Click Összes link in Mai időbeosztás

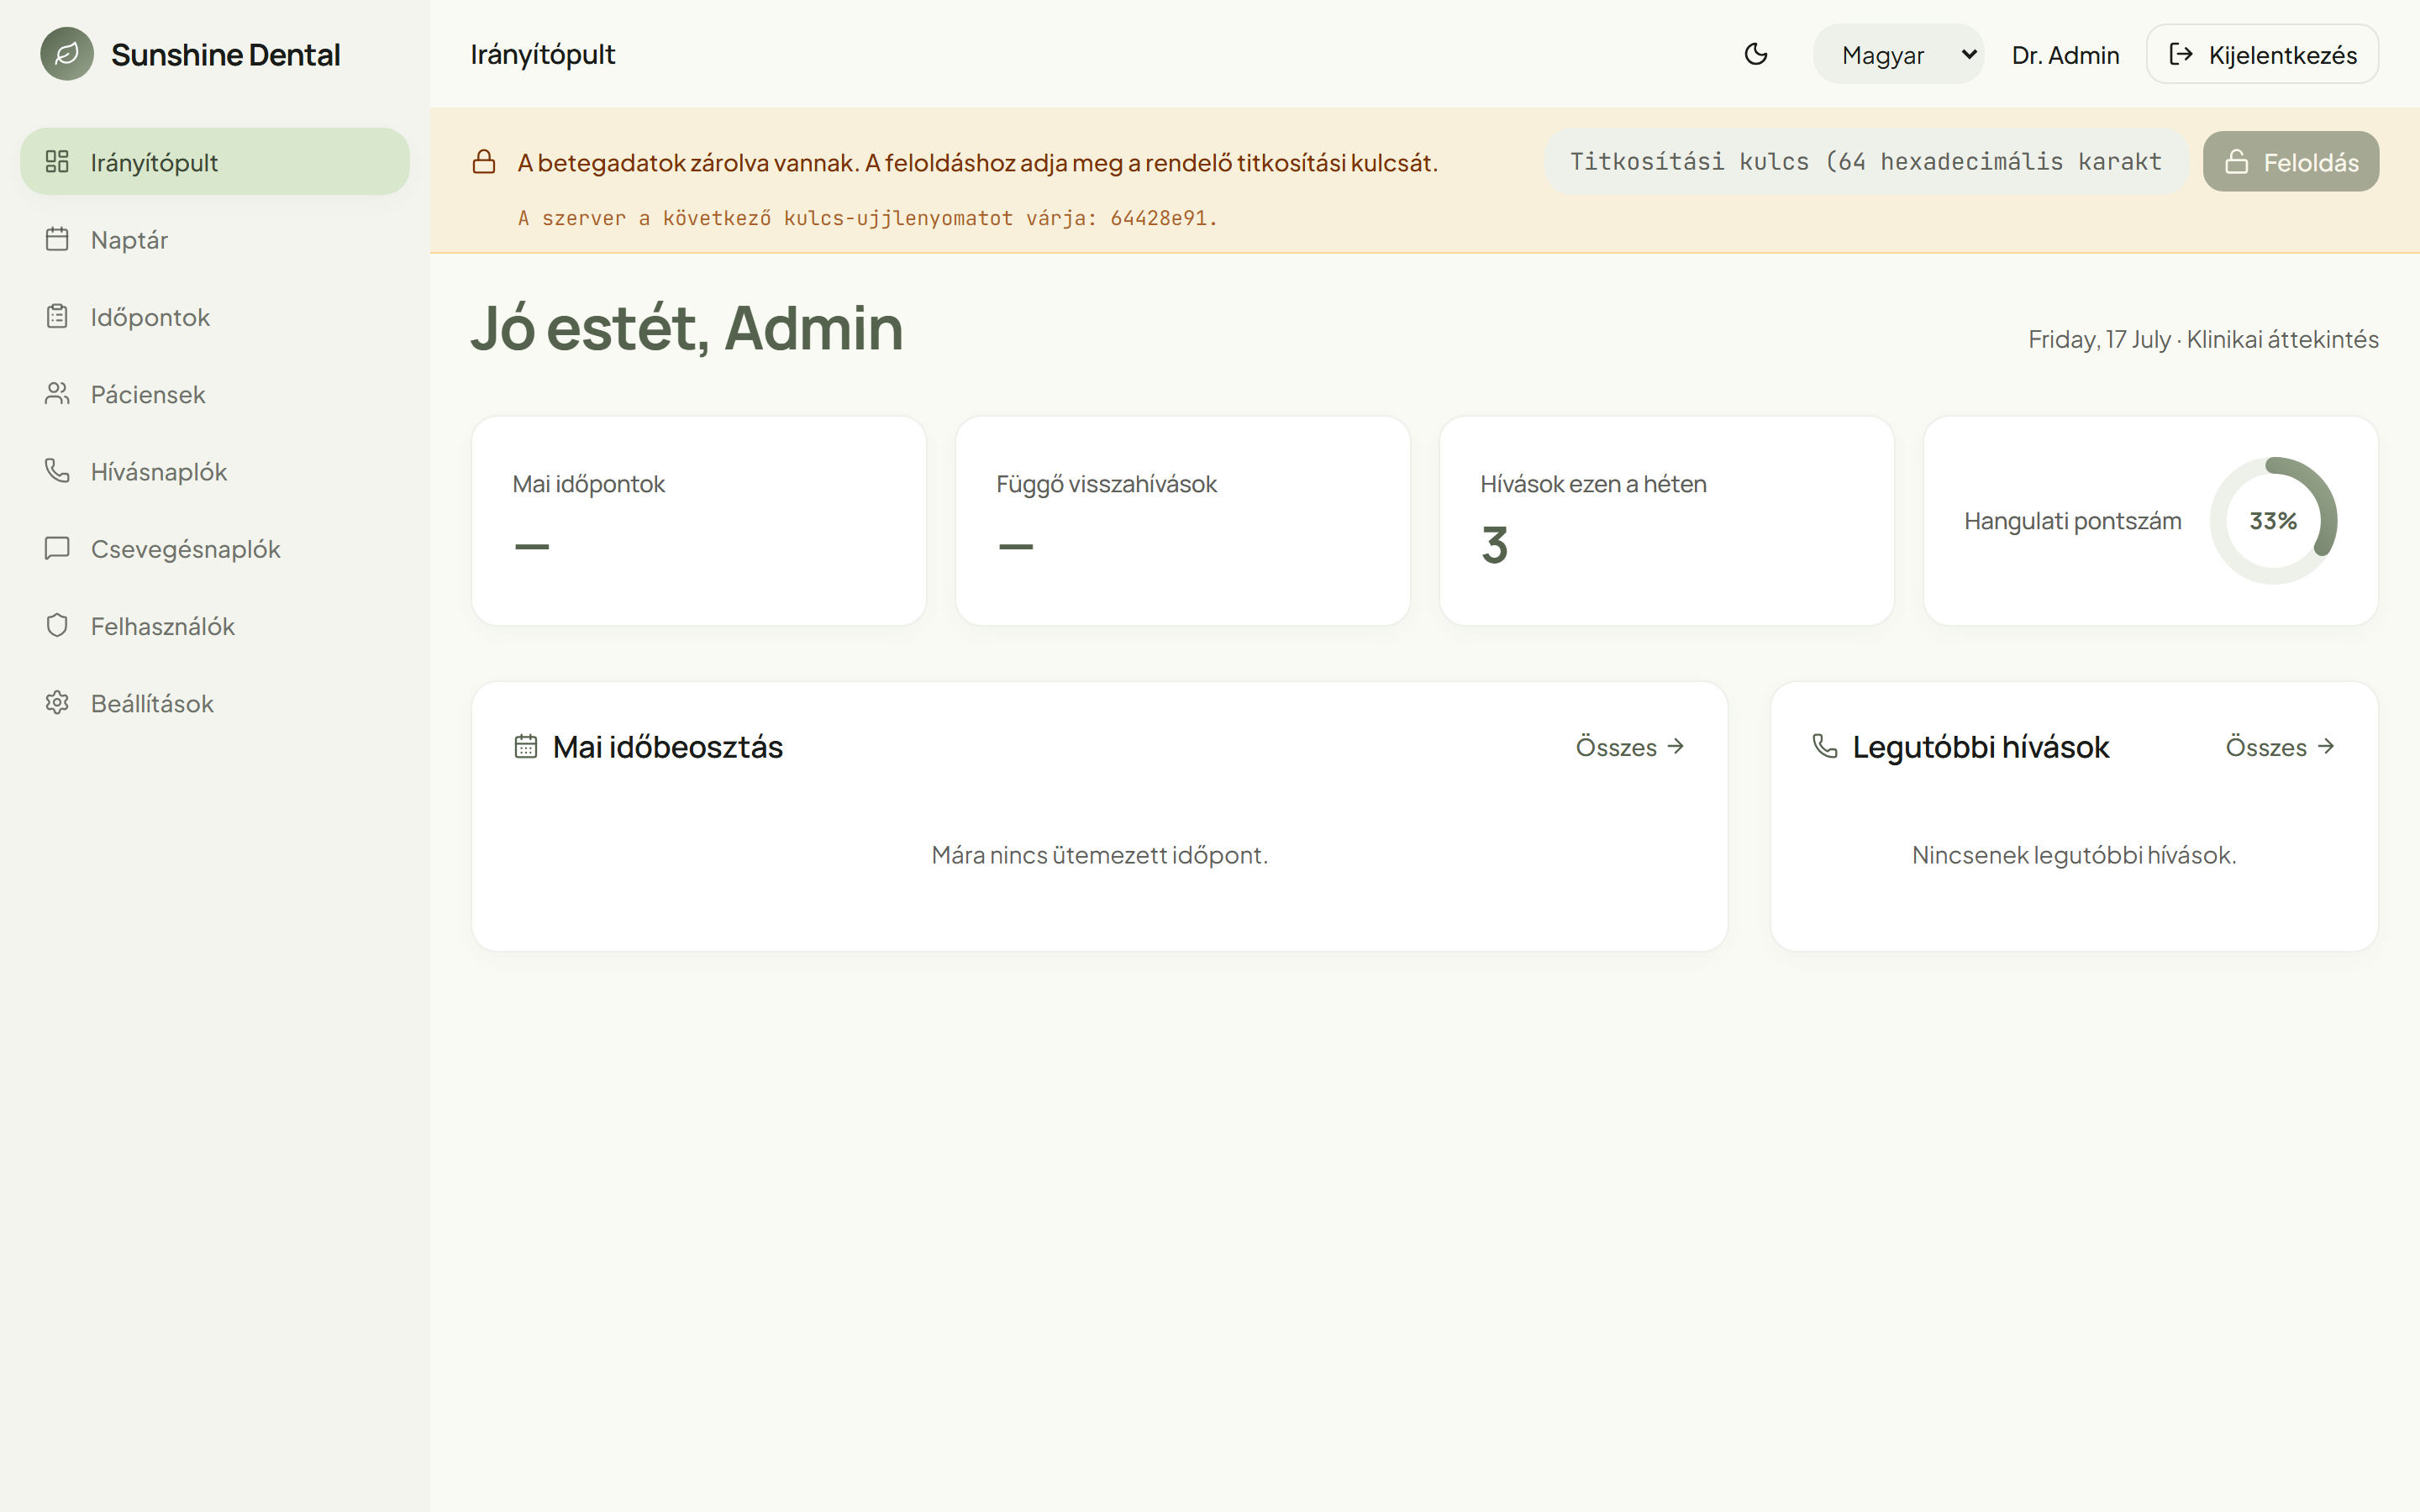pyautogui.click(x=1630, y=747)
